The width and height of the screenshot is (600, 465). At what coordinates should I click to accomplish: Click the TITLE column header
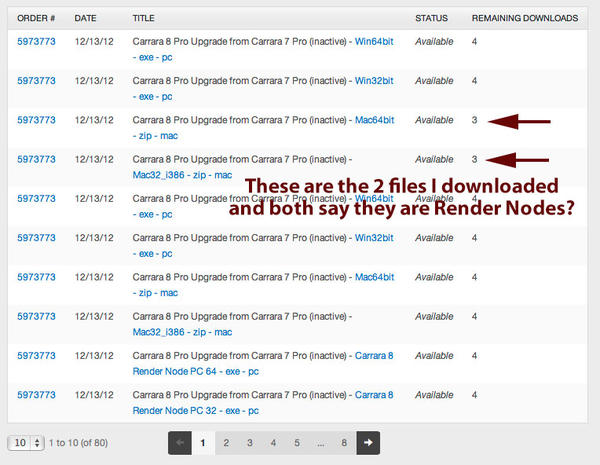click(143, 18)
